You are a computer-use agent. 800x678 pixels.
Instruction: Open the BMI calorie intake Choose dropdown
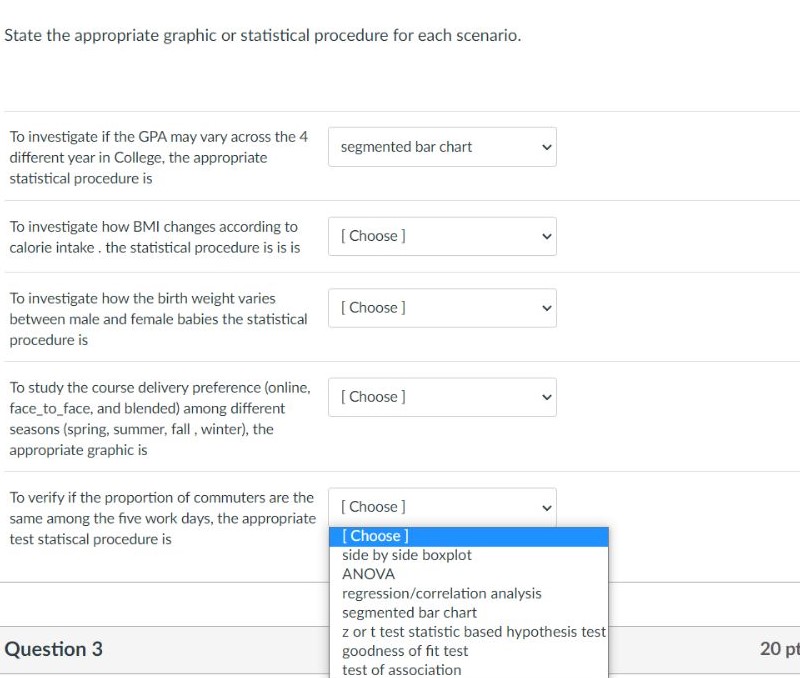pyautogui.click(x=442, y=236)
